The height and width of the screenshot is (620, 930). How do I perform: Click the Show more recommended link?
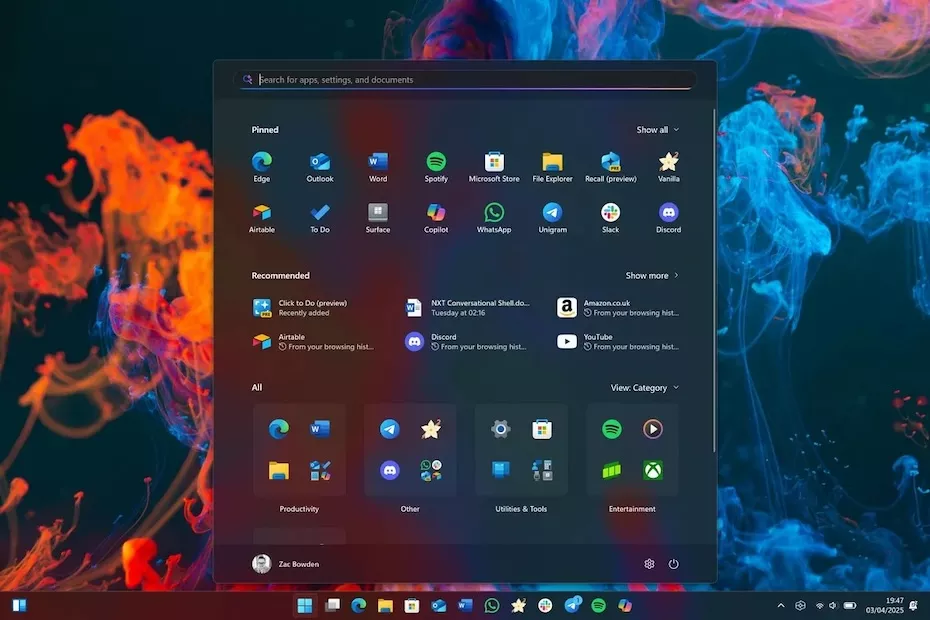pos(651,275)
